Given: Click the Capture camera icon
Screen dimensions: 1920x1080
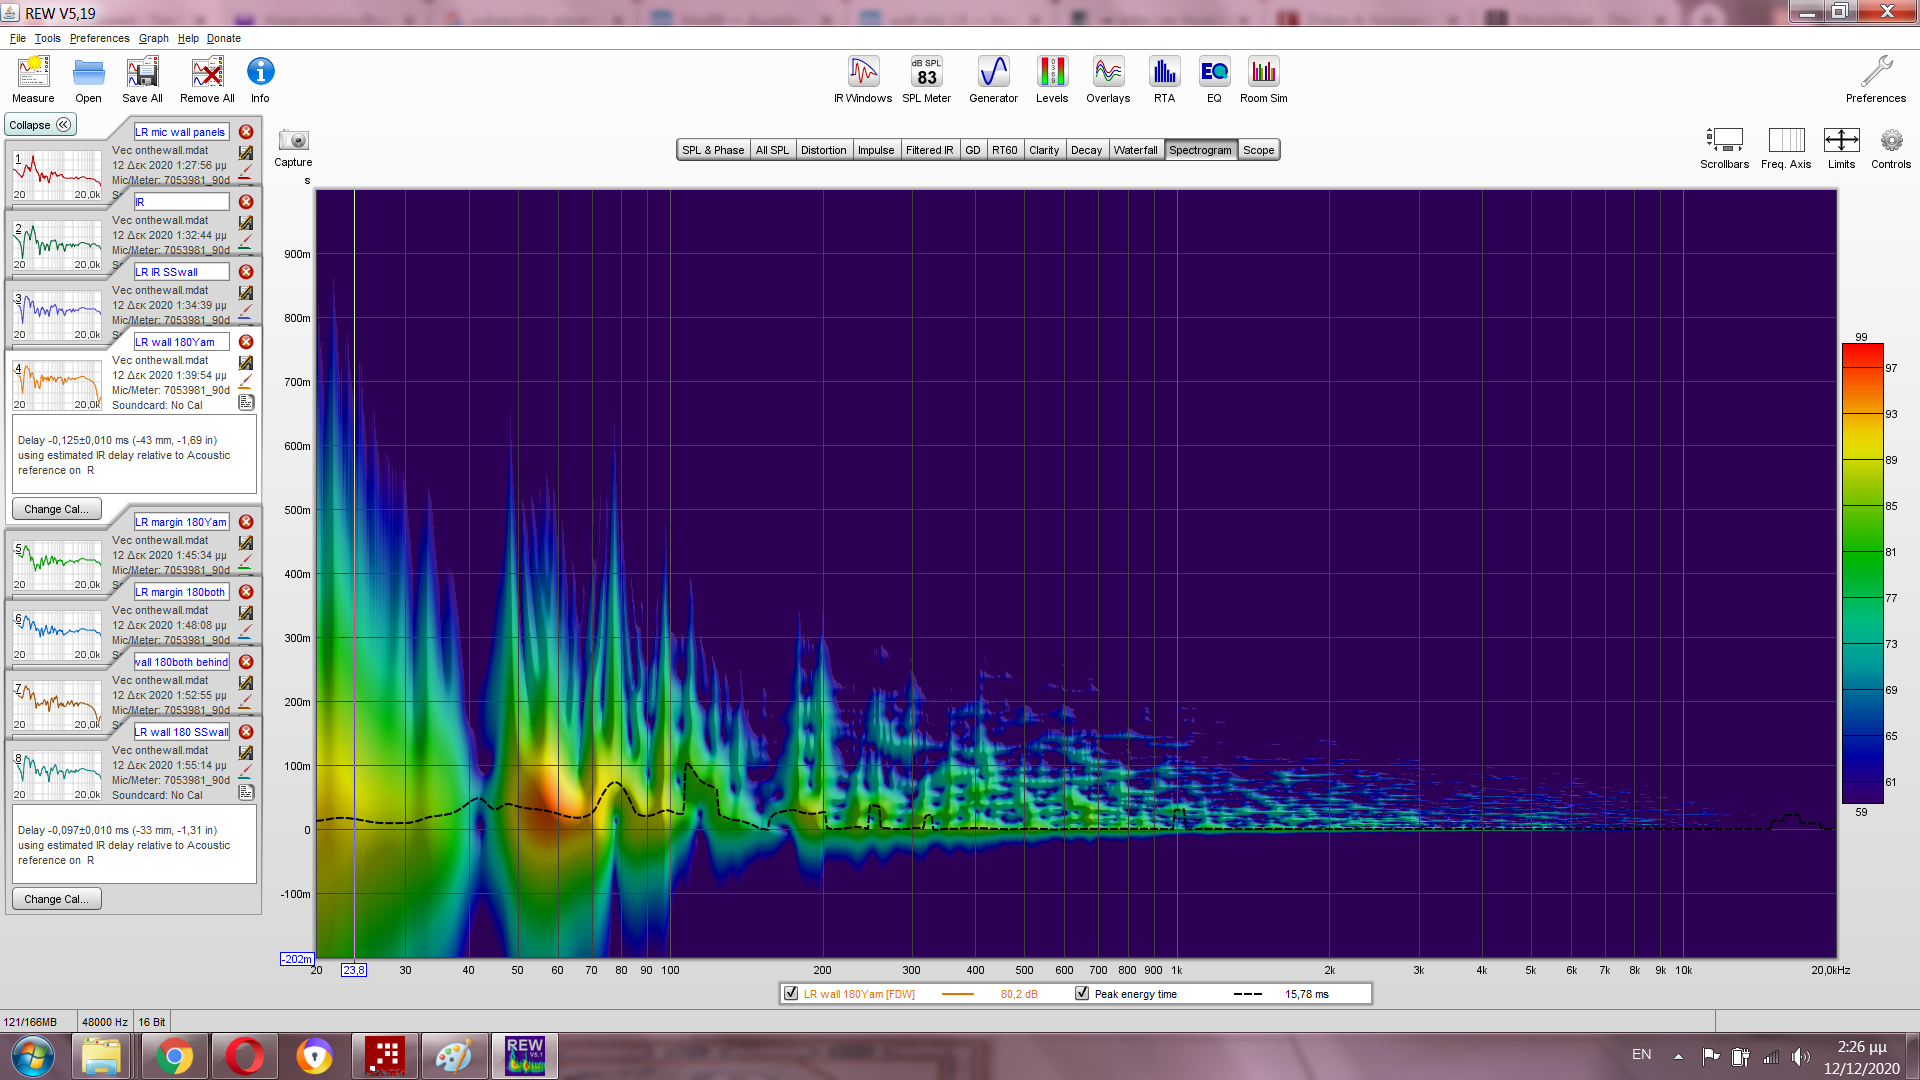Looking at the screenshot, I should pos(293,141).
